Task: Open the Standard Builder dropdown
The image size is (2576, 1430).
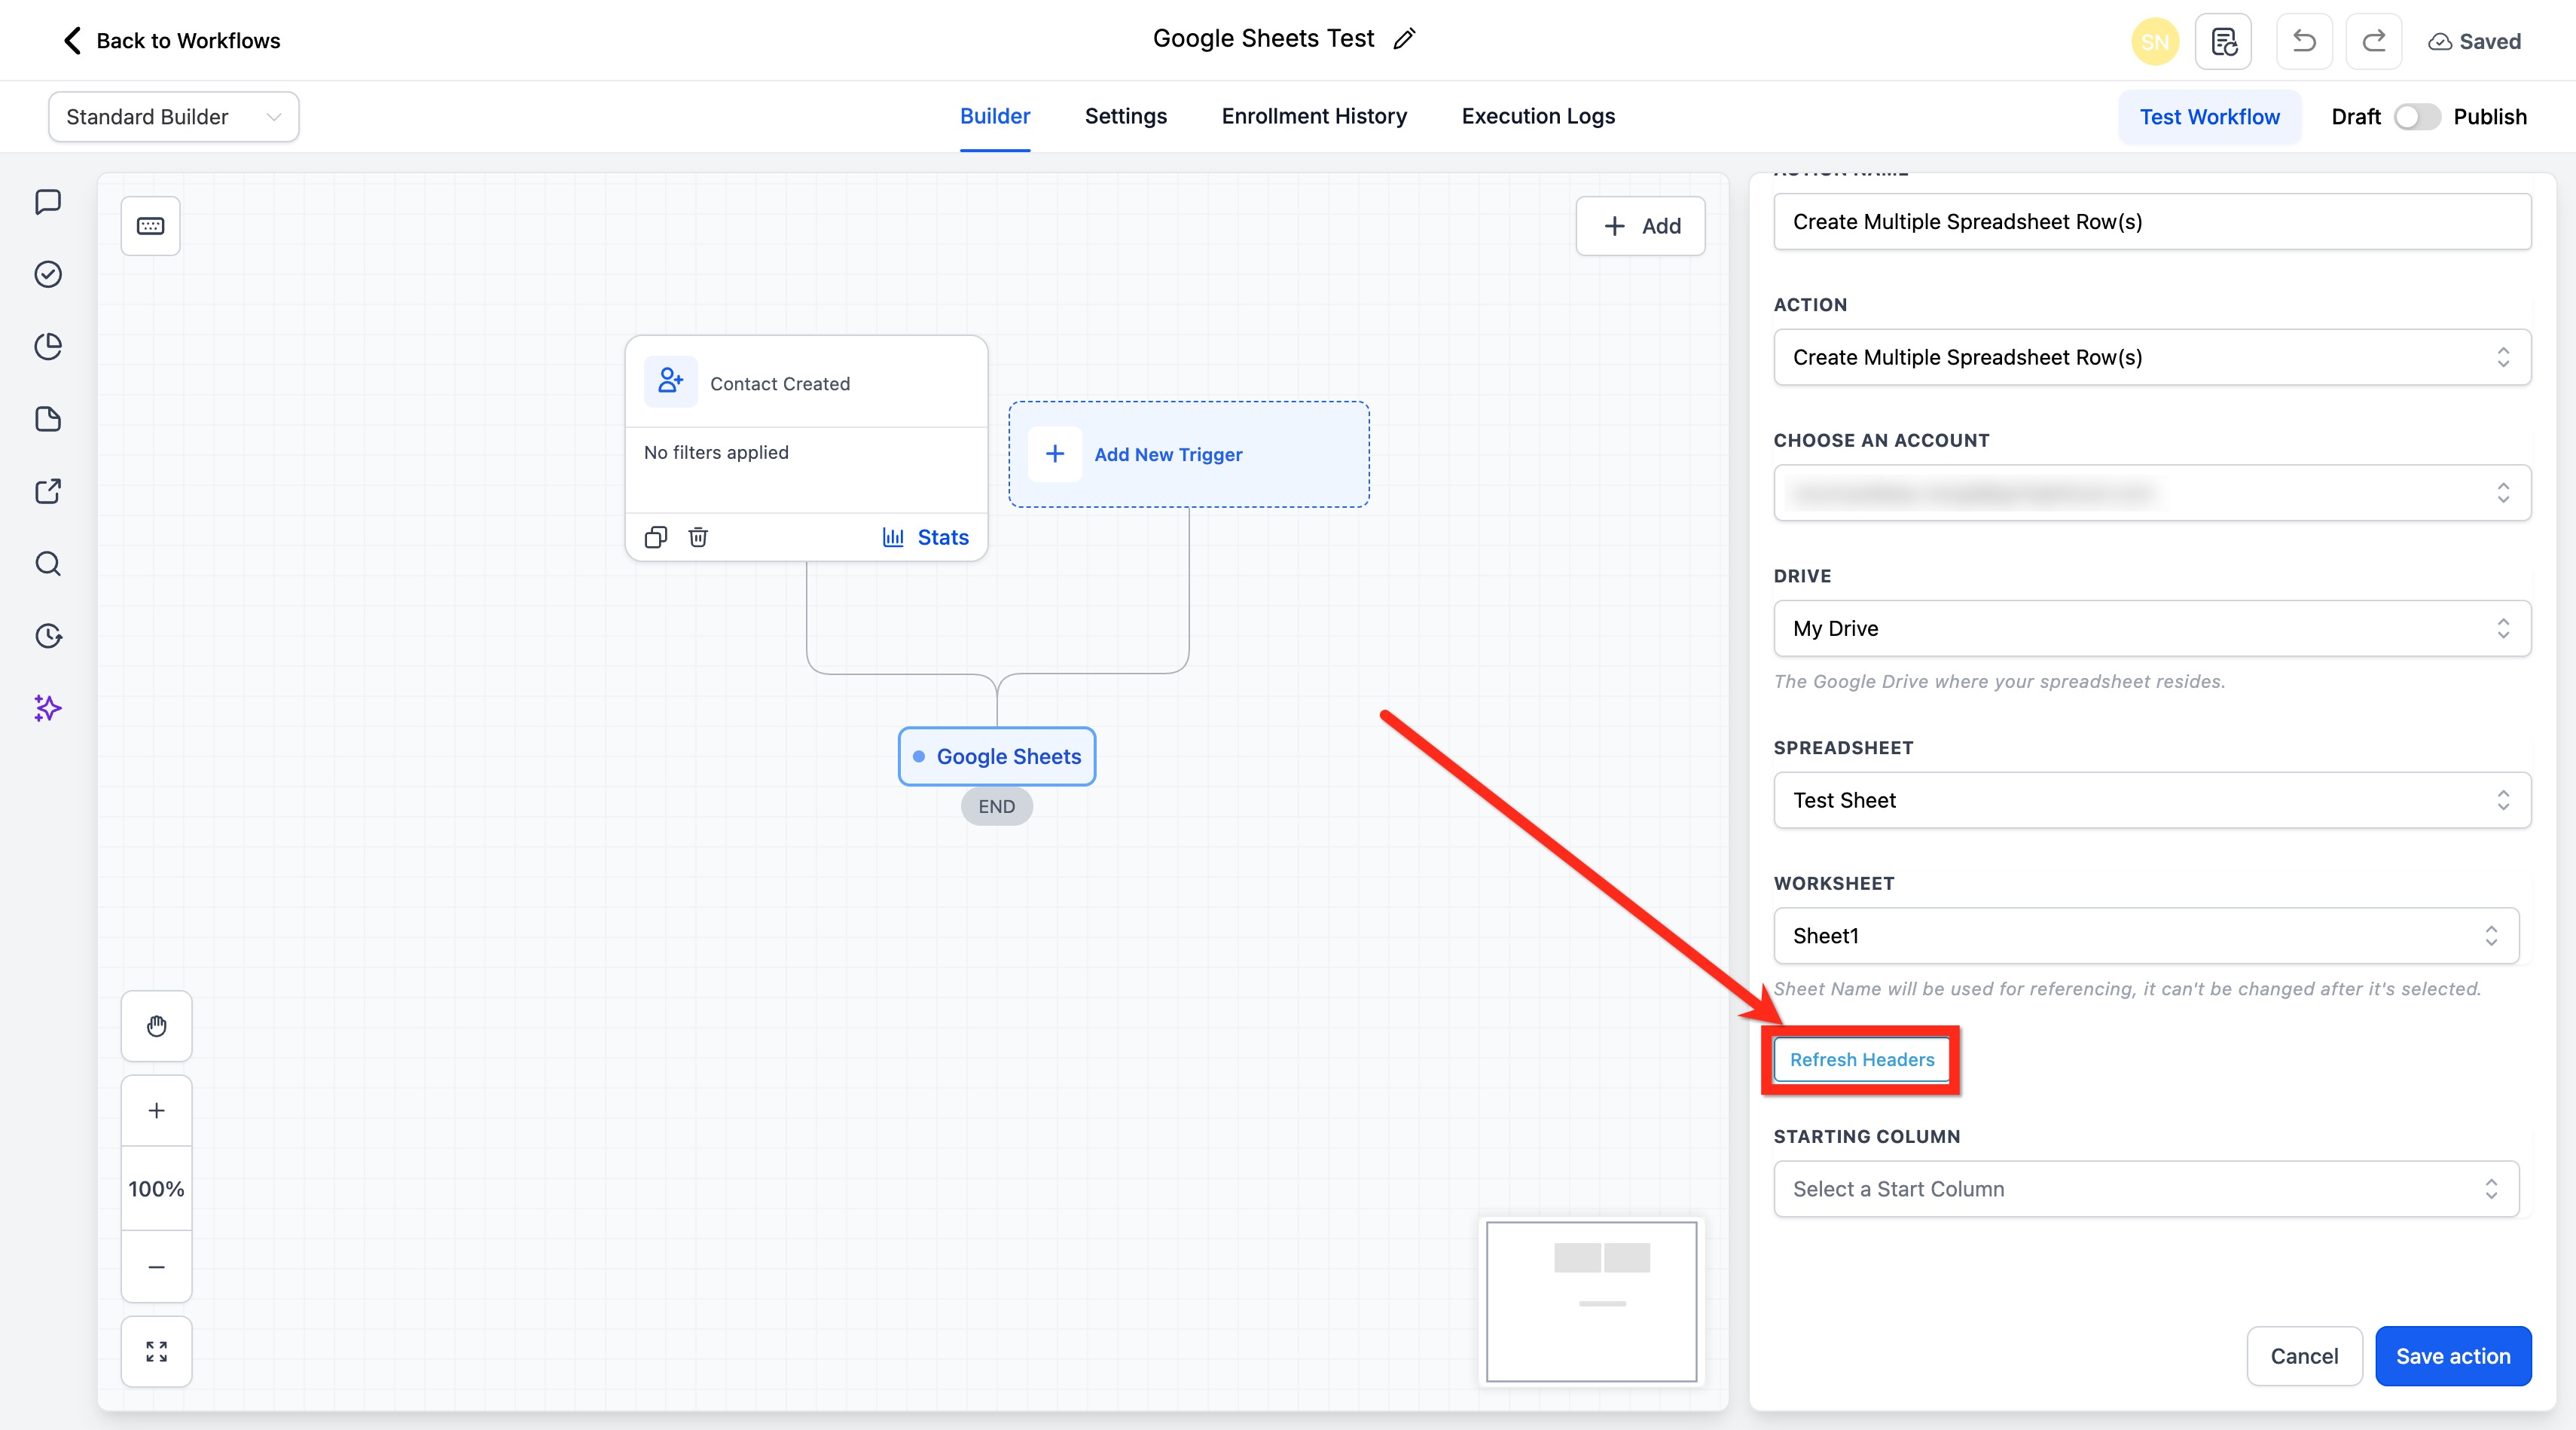Action: tap(173, 117)
